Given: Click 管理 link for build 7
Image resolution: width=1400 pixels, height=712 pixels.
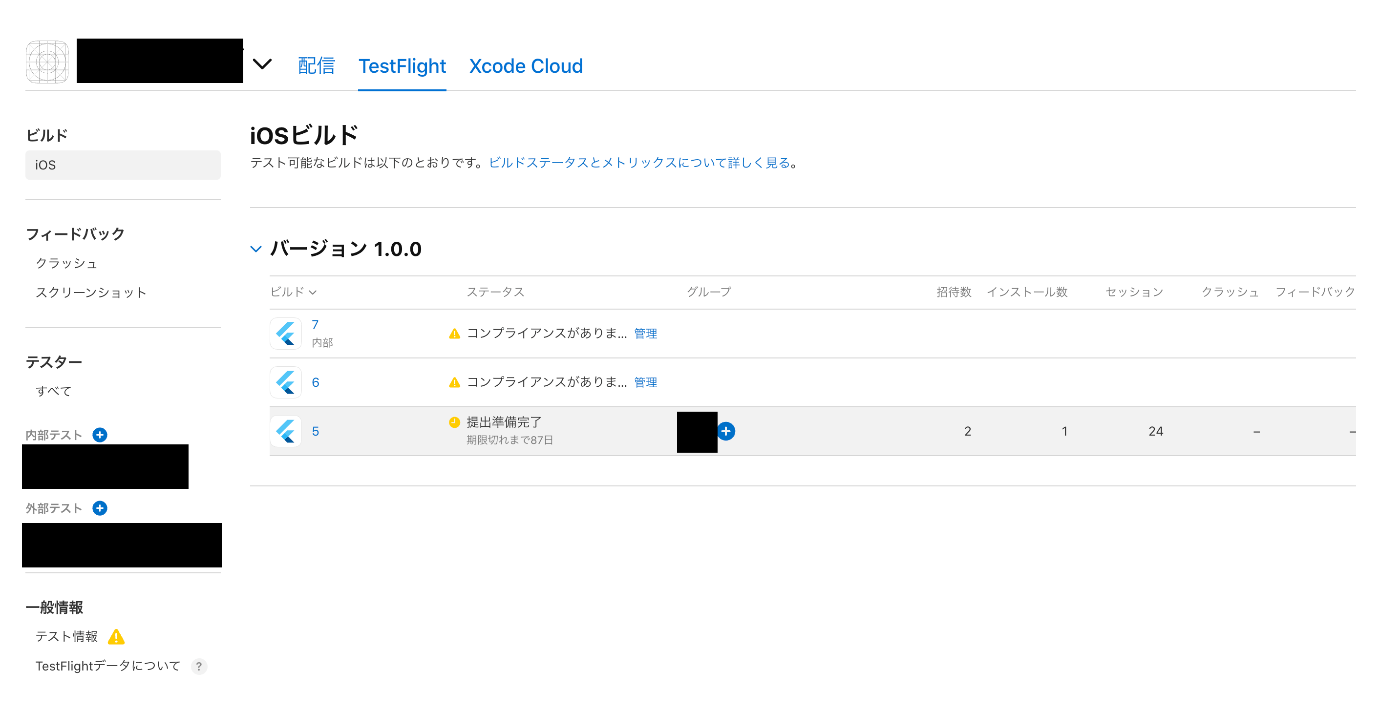Looking at the screenshot, I should [645, 334].
